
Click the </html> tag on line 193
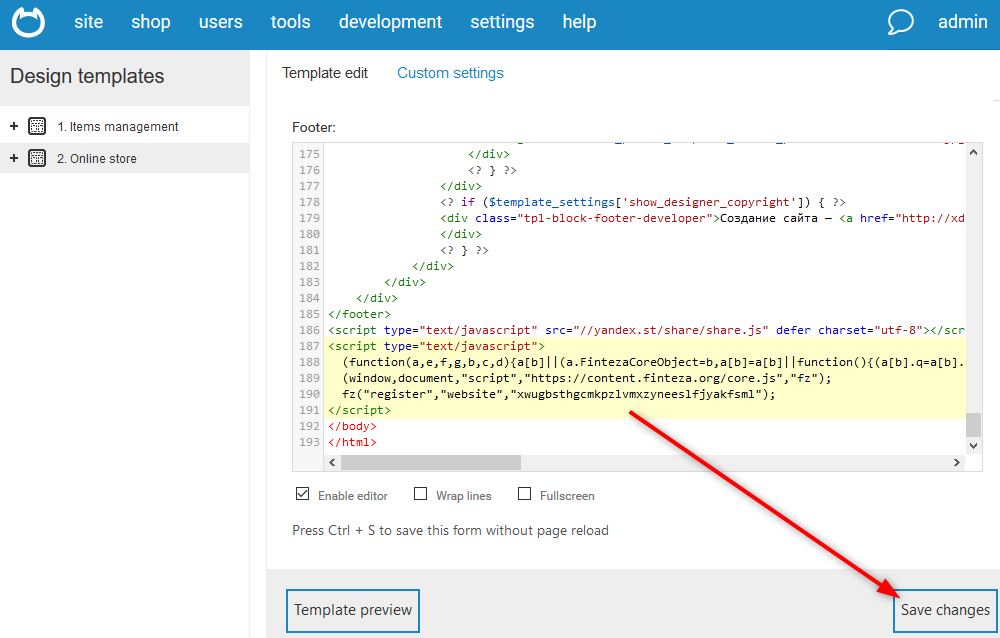point(353,442)
